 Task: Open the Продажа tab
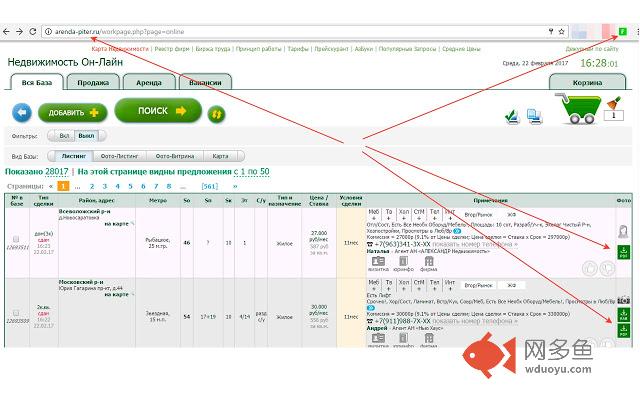pyautogui.click(x=93, y=83)
